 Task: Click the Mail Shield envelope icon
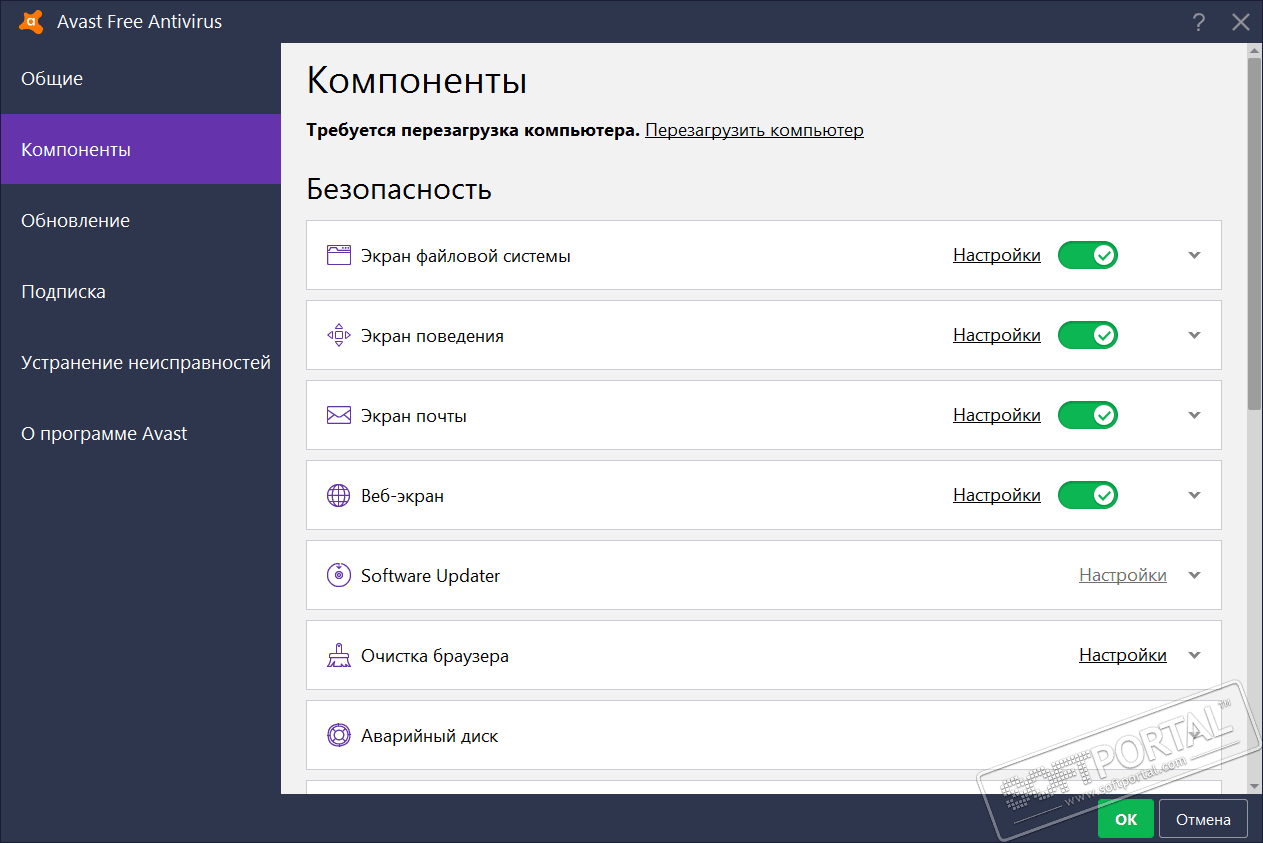(339, 415)
